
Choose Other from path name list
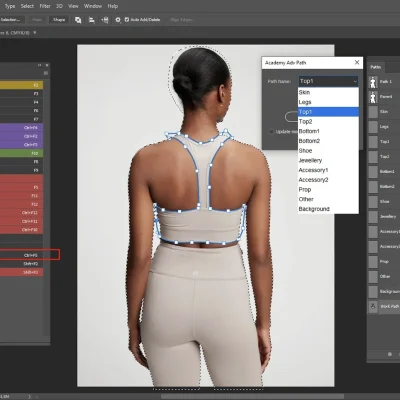tap(328, 199)
